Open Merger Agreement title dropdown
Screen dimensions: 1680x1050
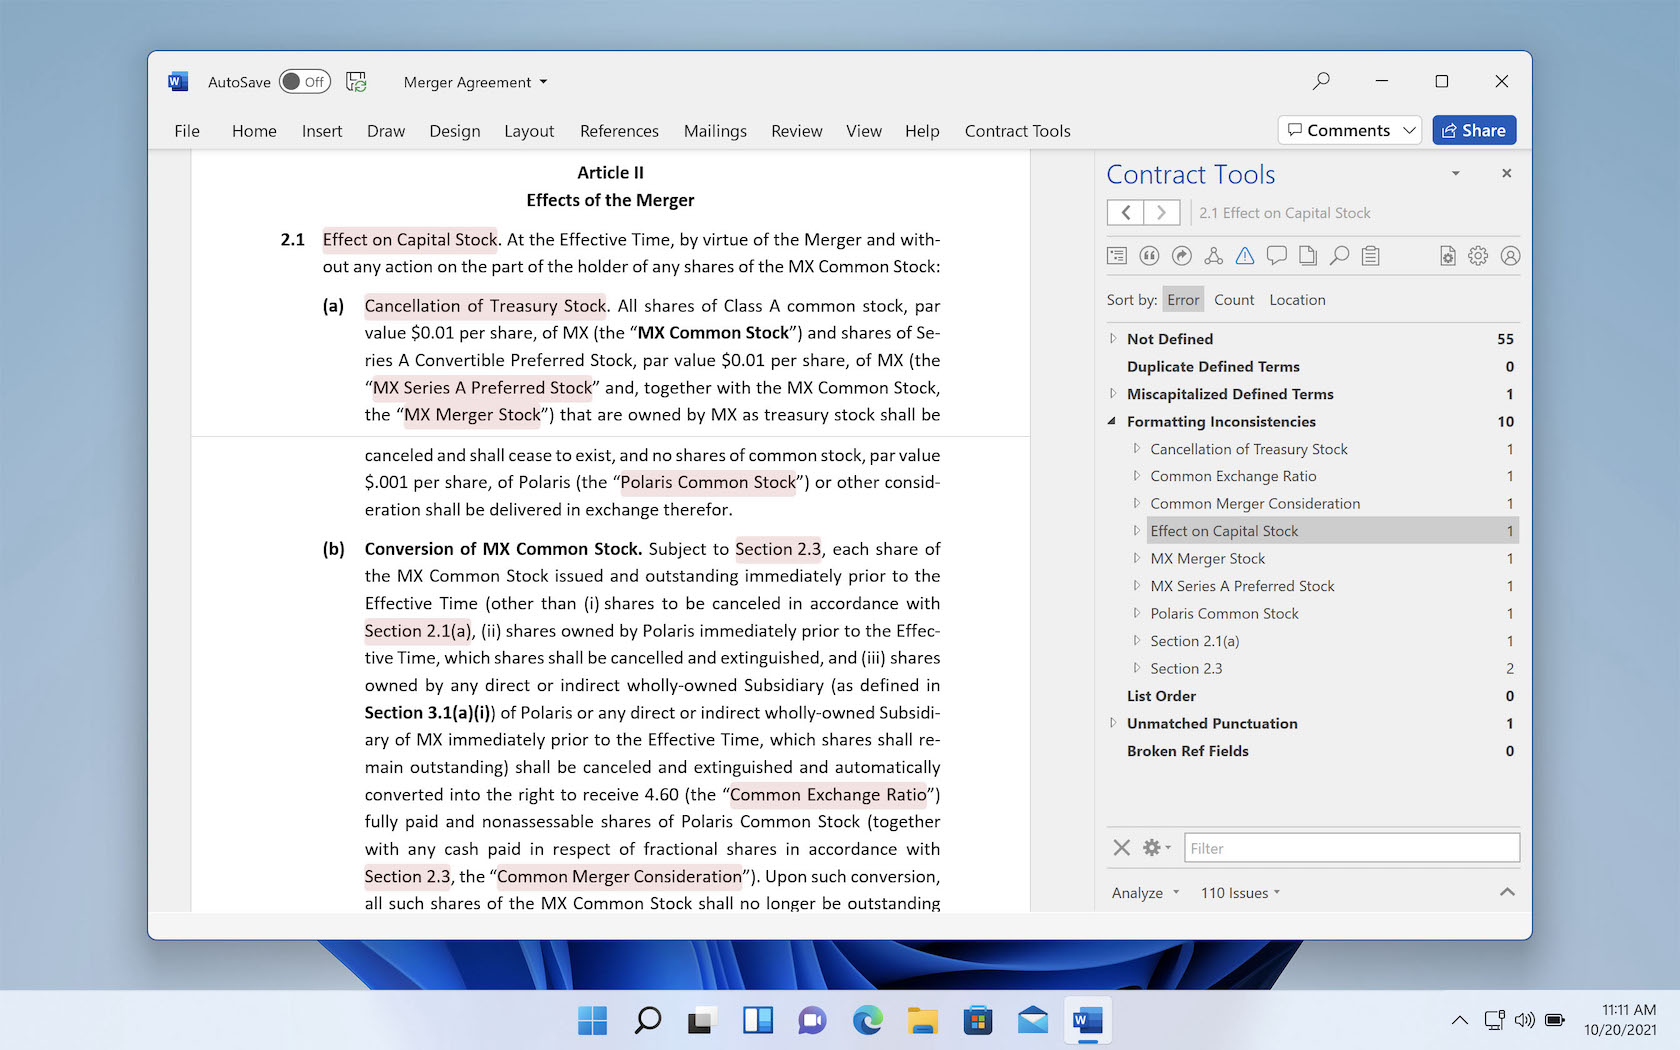(x=543, y=82)
